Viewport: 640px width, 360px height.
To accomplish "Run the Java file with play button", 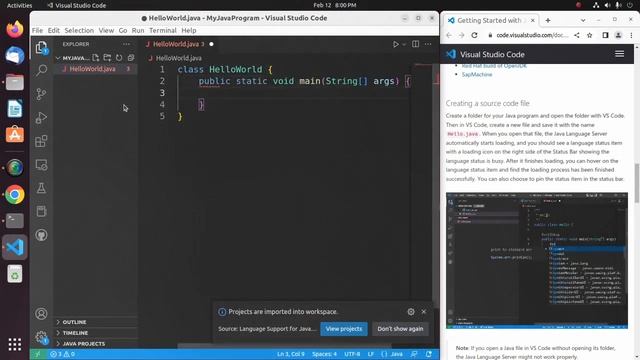I will (x=396, y=44).
